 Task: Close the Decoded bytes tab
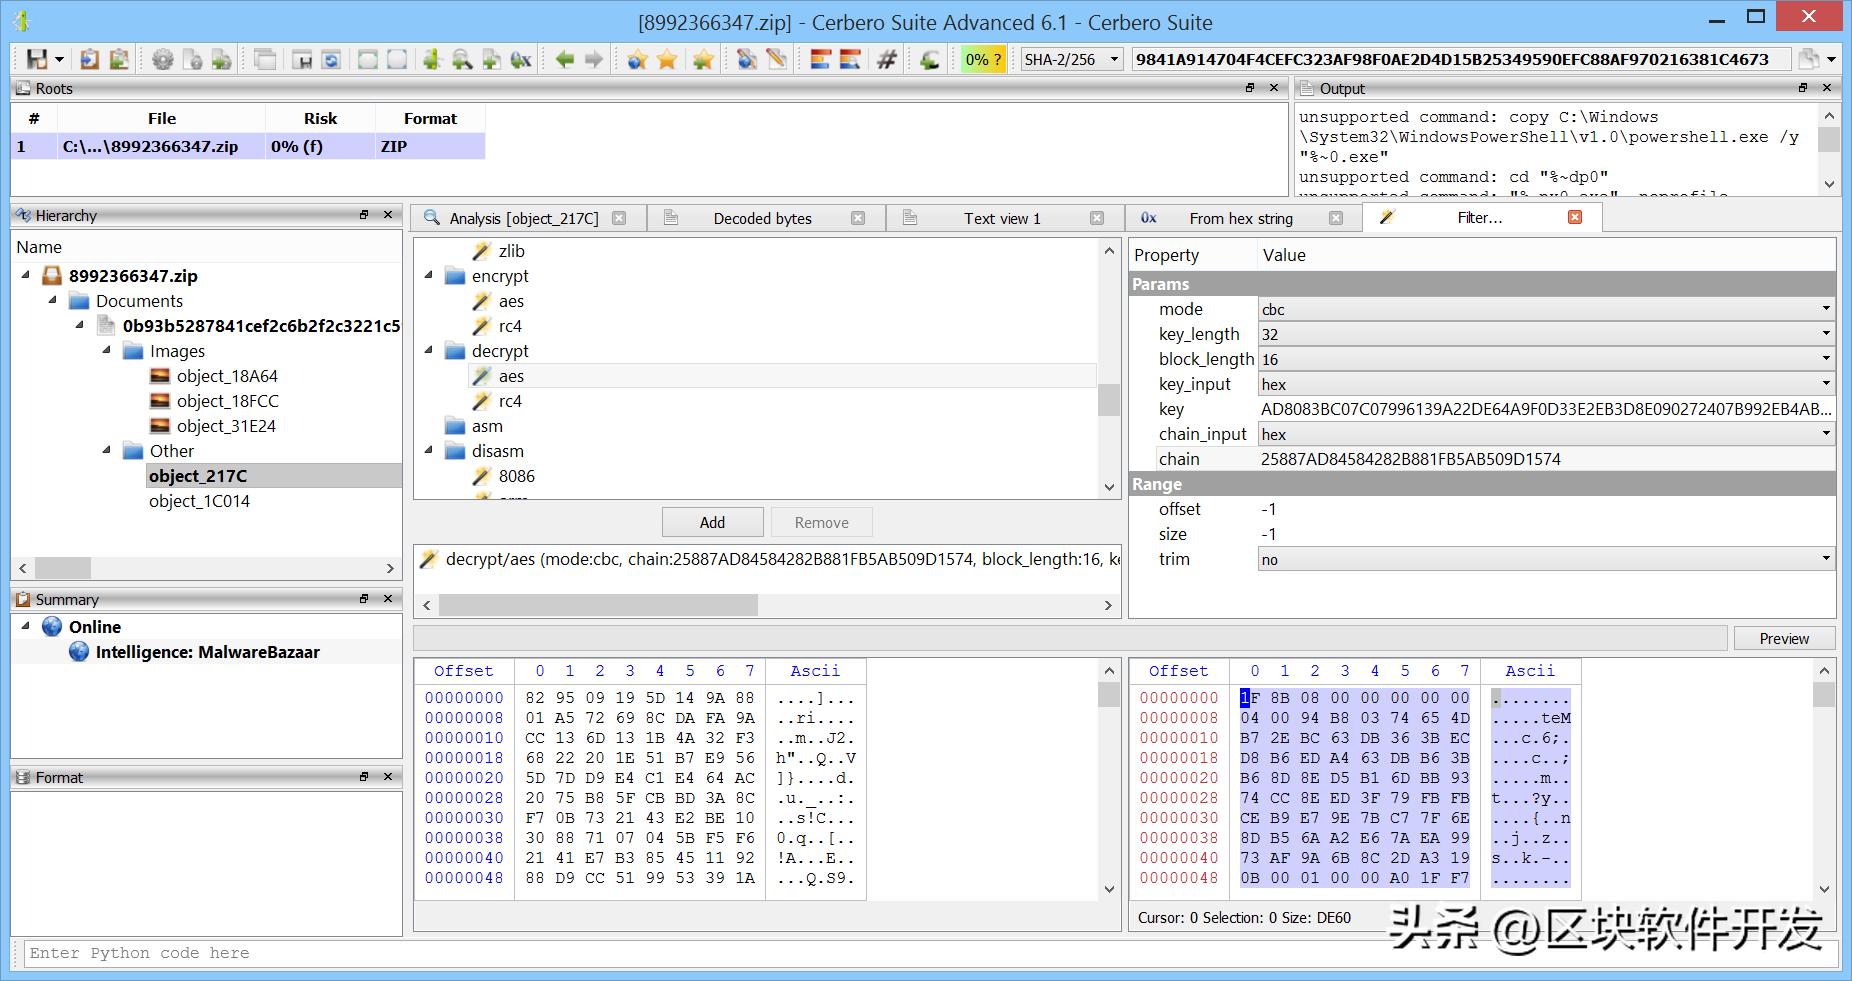click(858, 218)
